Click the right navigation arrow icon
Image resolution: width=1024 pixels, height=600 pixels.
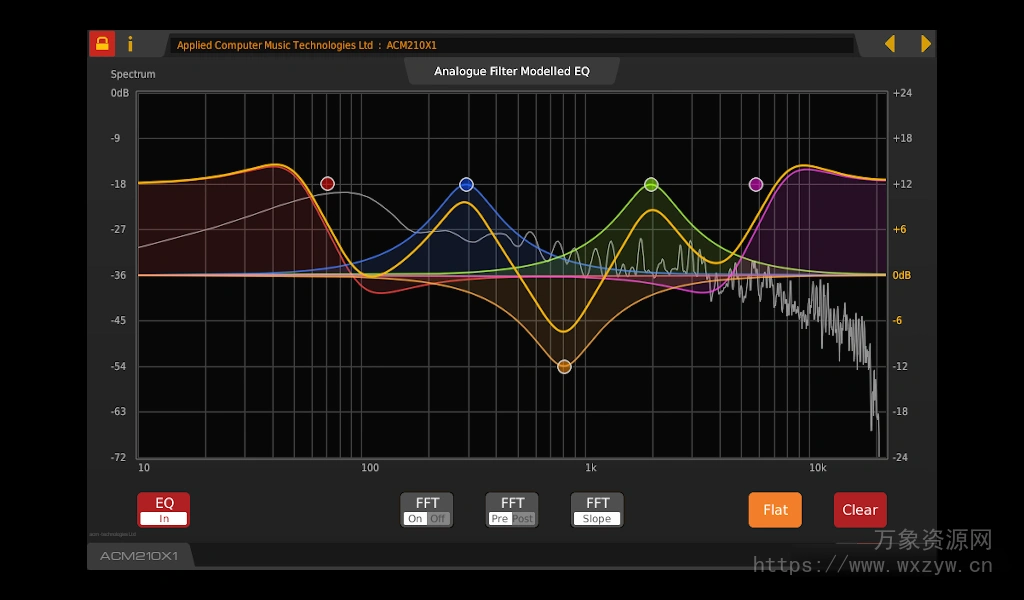click(925, 44)
